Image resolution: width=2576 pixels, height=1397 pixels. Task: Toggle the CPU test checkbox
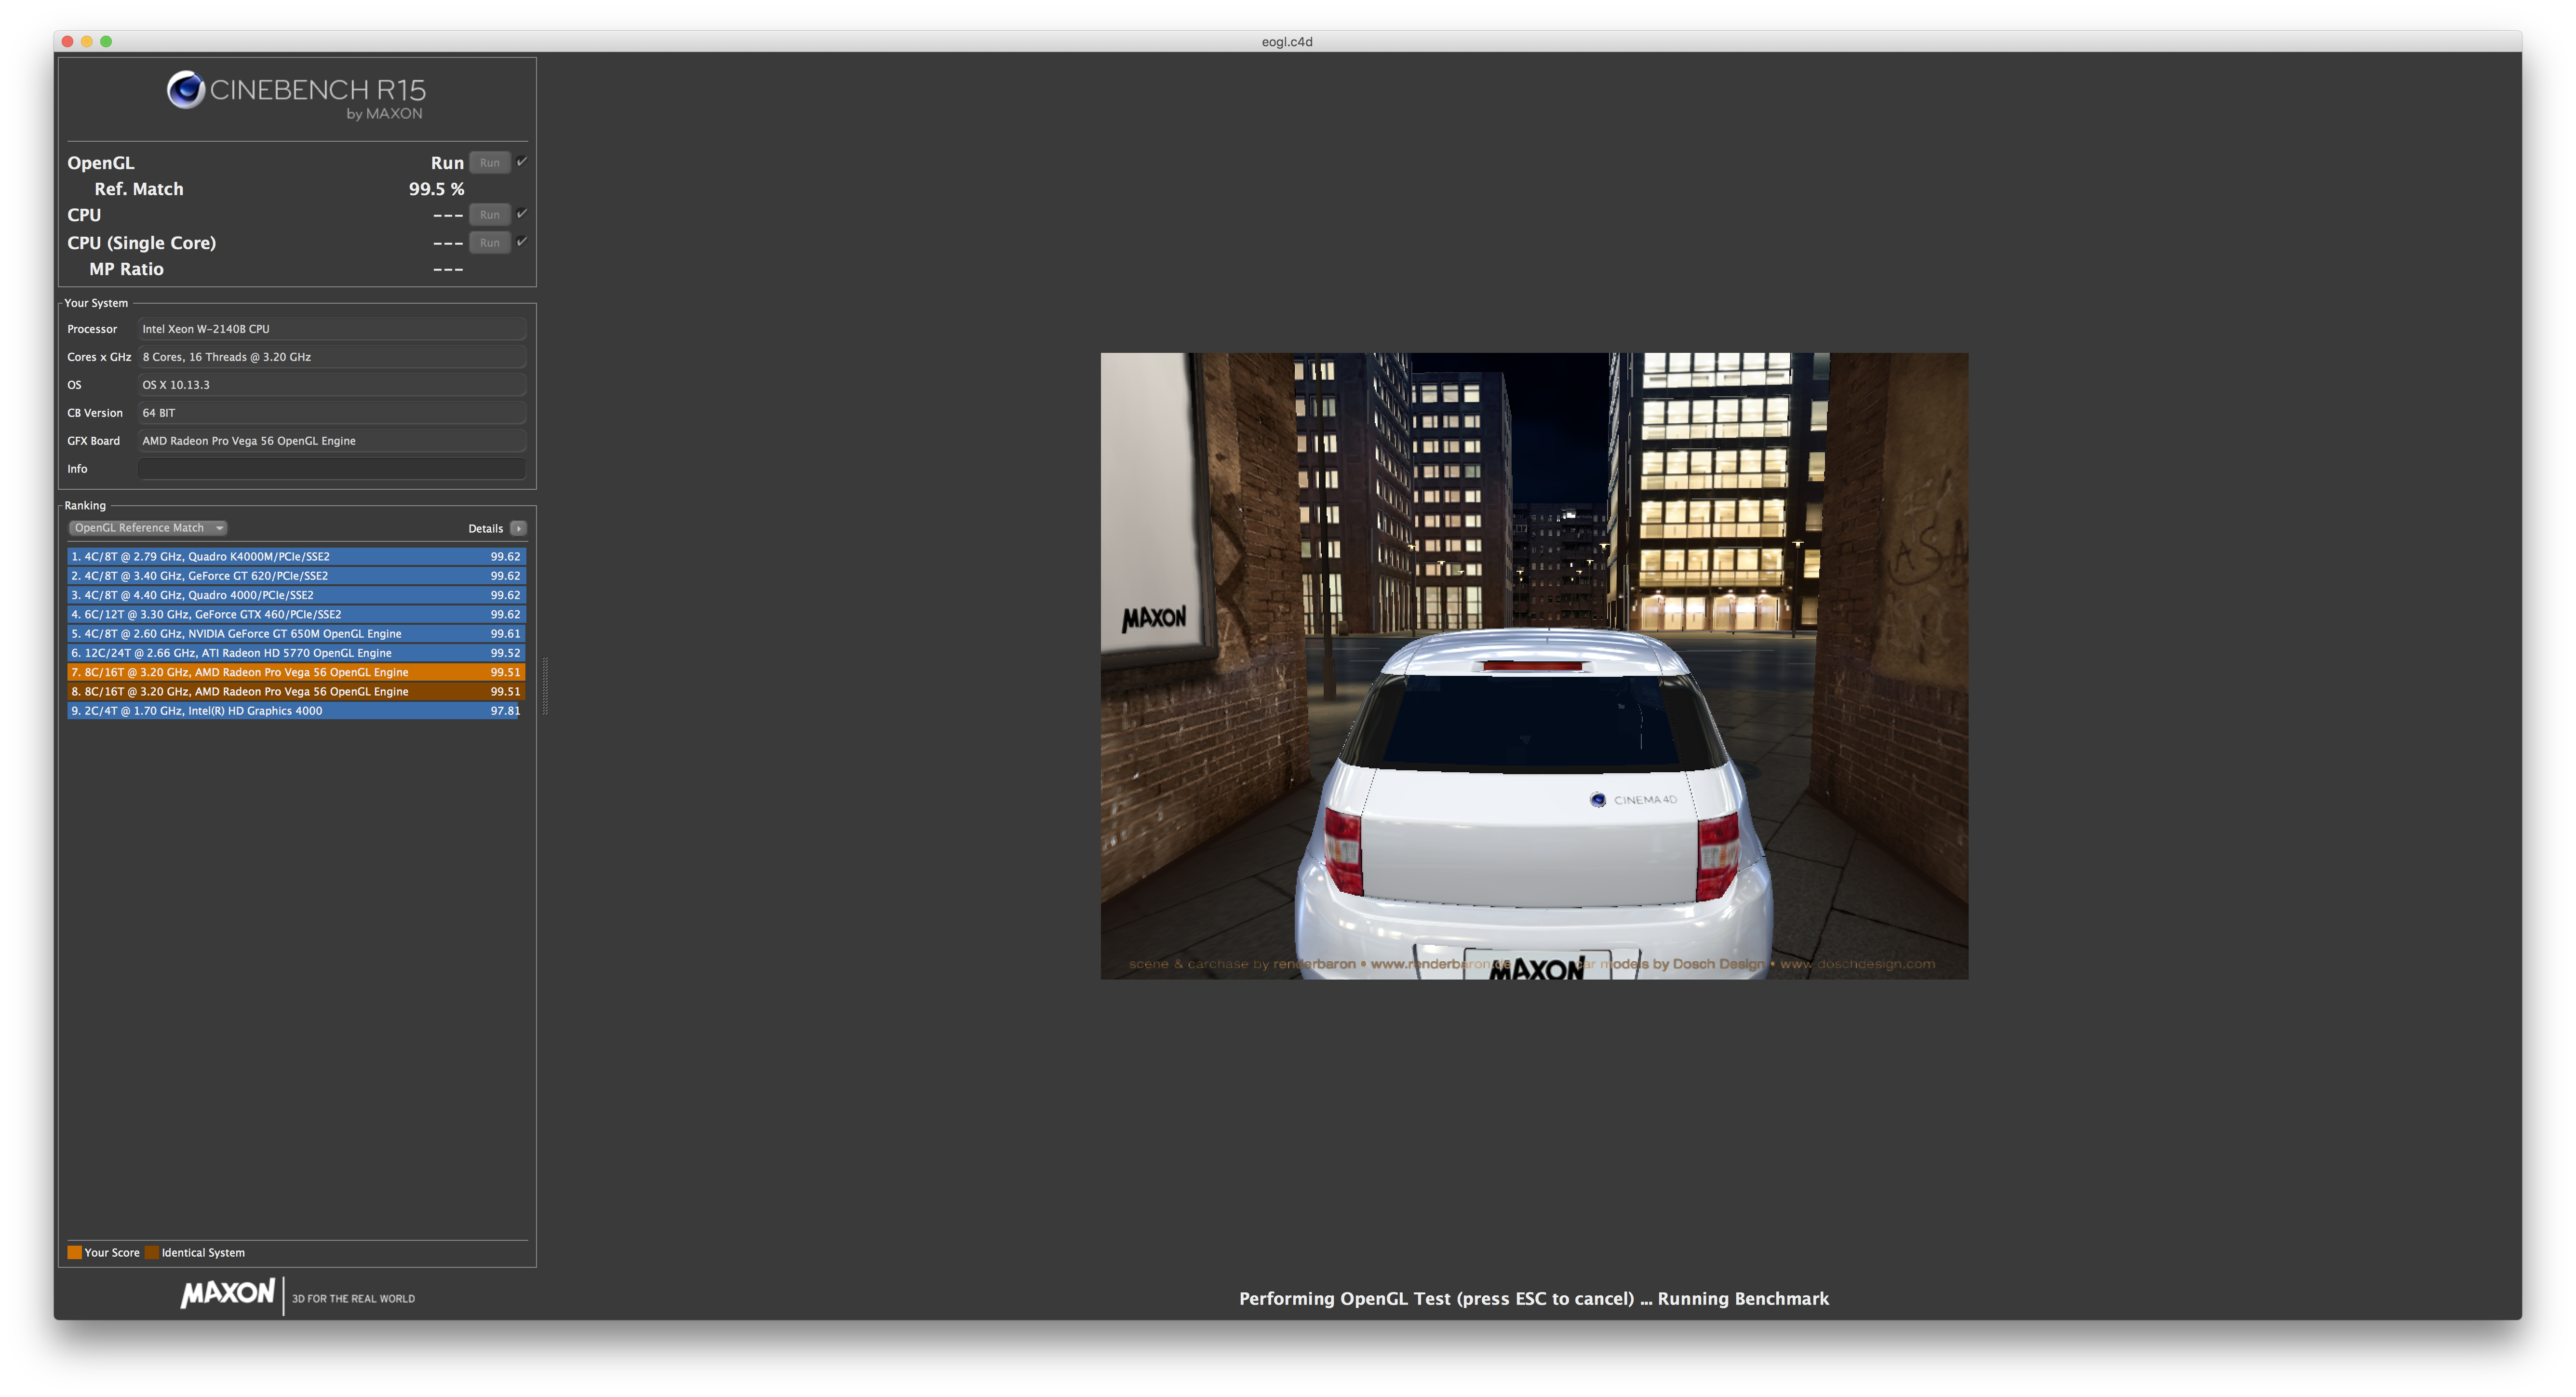522,214
